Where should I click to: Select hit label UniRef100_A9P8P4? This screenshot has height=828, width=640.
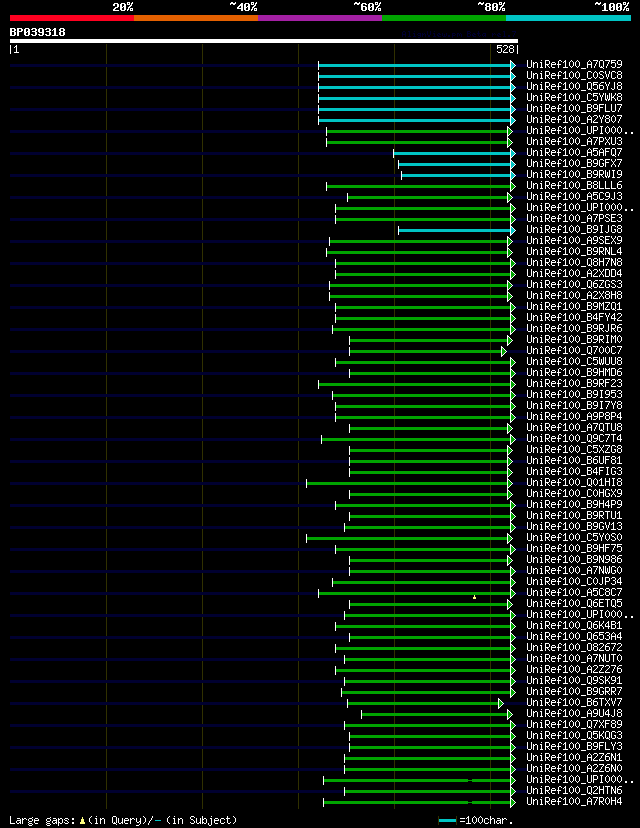(x=574, y=417)
